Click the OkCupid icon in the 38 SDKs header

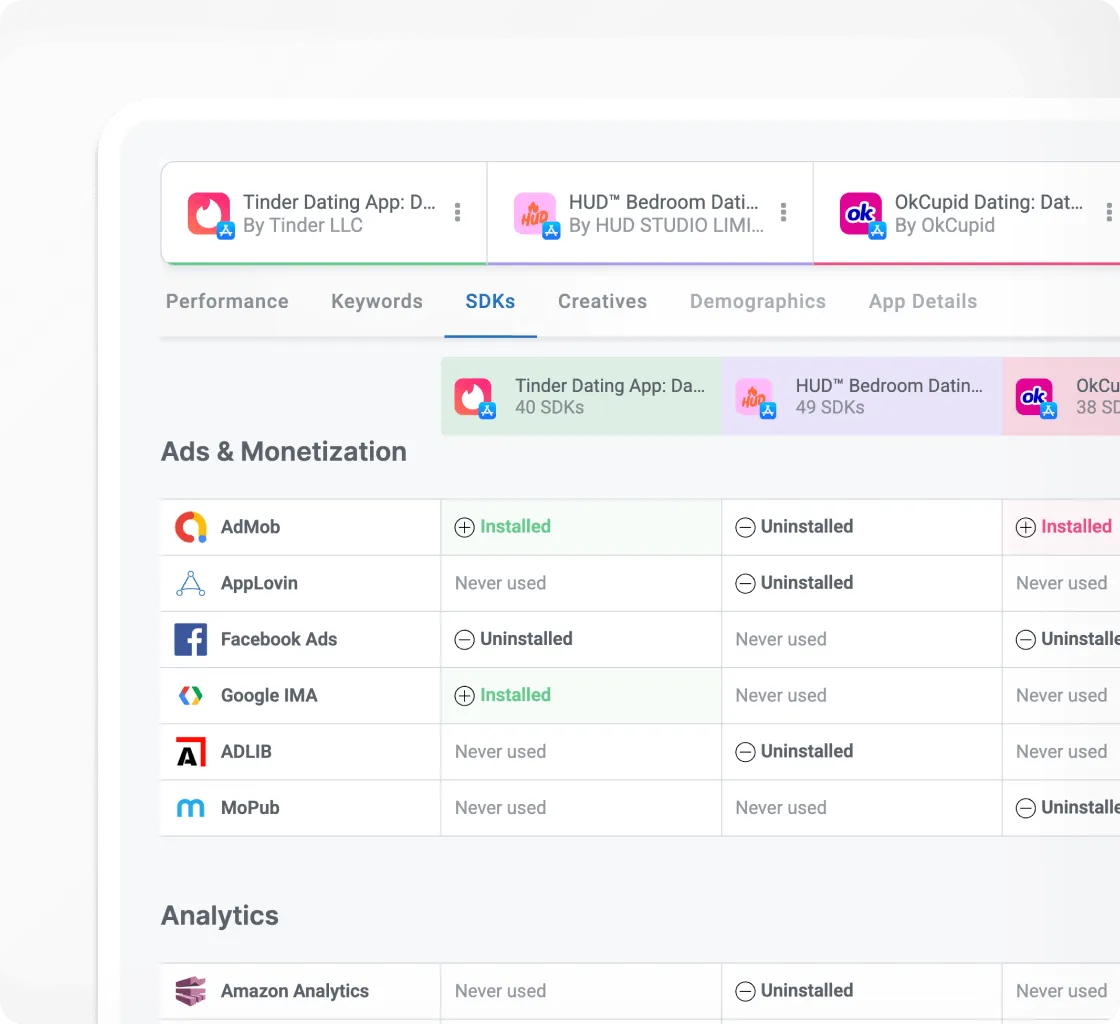pyautogui.click(x=1036, y=397)
